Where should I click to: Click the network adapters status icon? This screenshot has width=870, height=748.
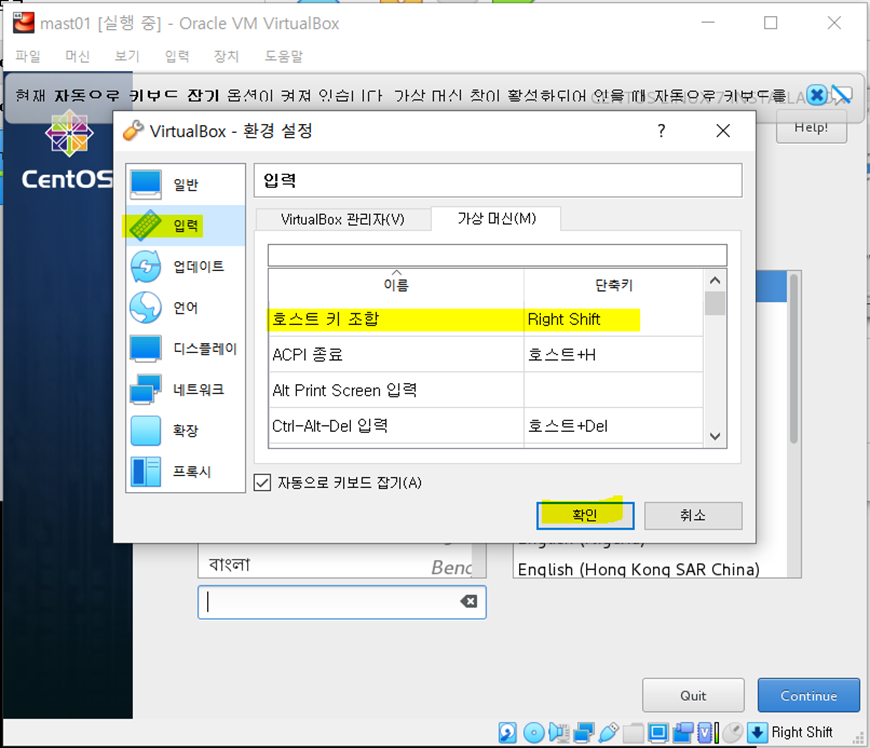[583, 732]
